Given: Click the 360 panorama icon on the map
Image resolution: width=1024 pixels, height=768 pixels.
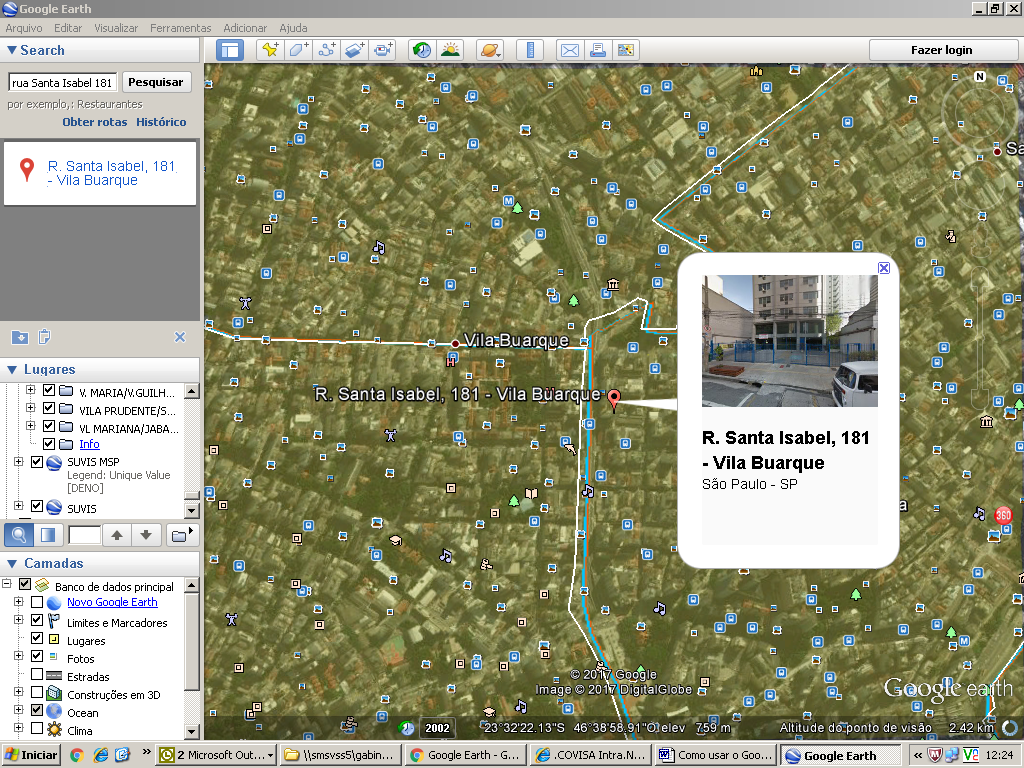Looking at the screenshot, I should pos(1003,515).
